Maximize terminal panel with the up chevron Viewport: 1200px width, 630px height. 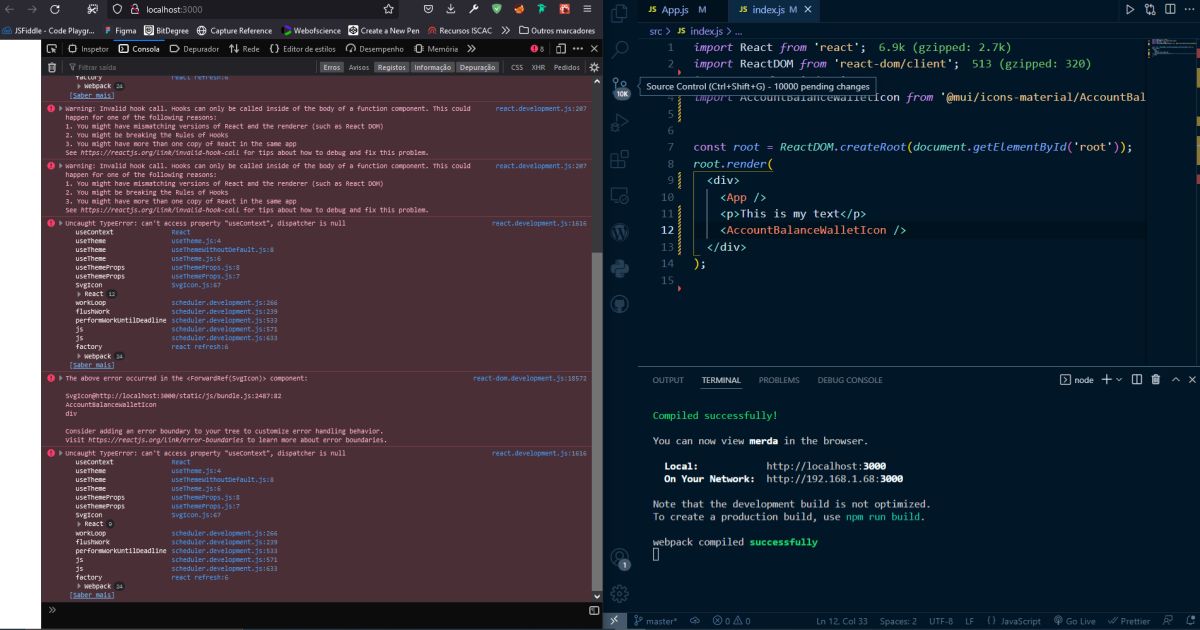point(1176,380)
